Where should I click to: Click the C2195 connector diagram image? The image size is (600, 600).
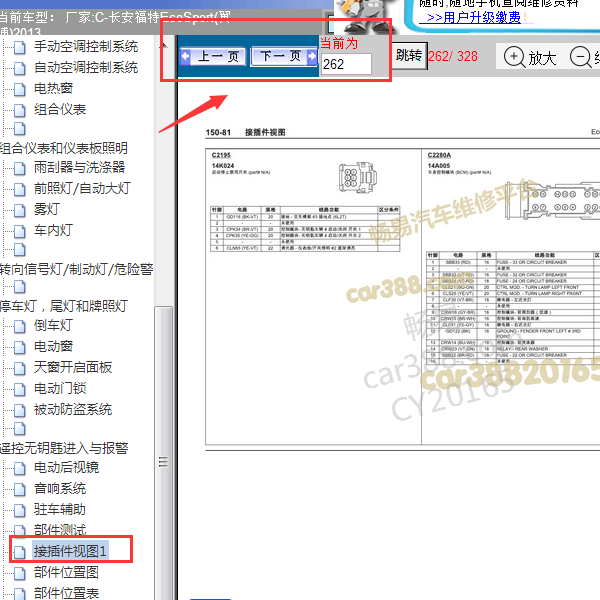click(x=357, y=177)
